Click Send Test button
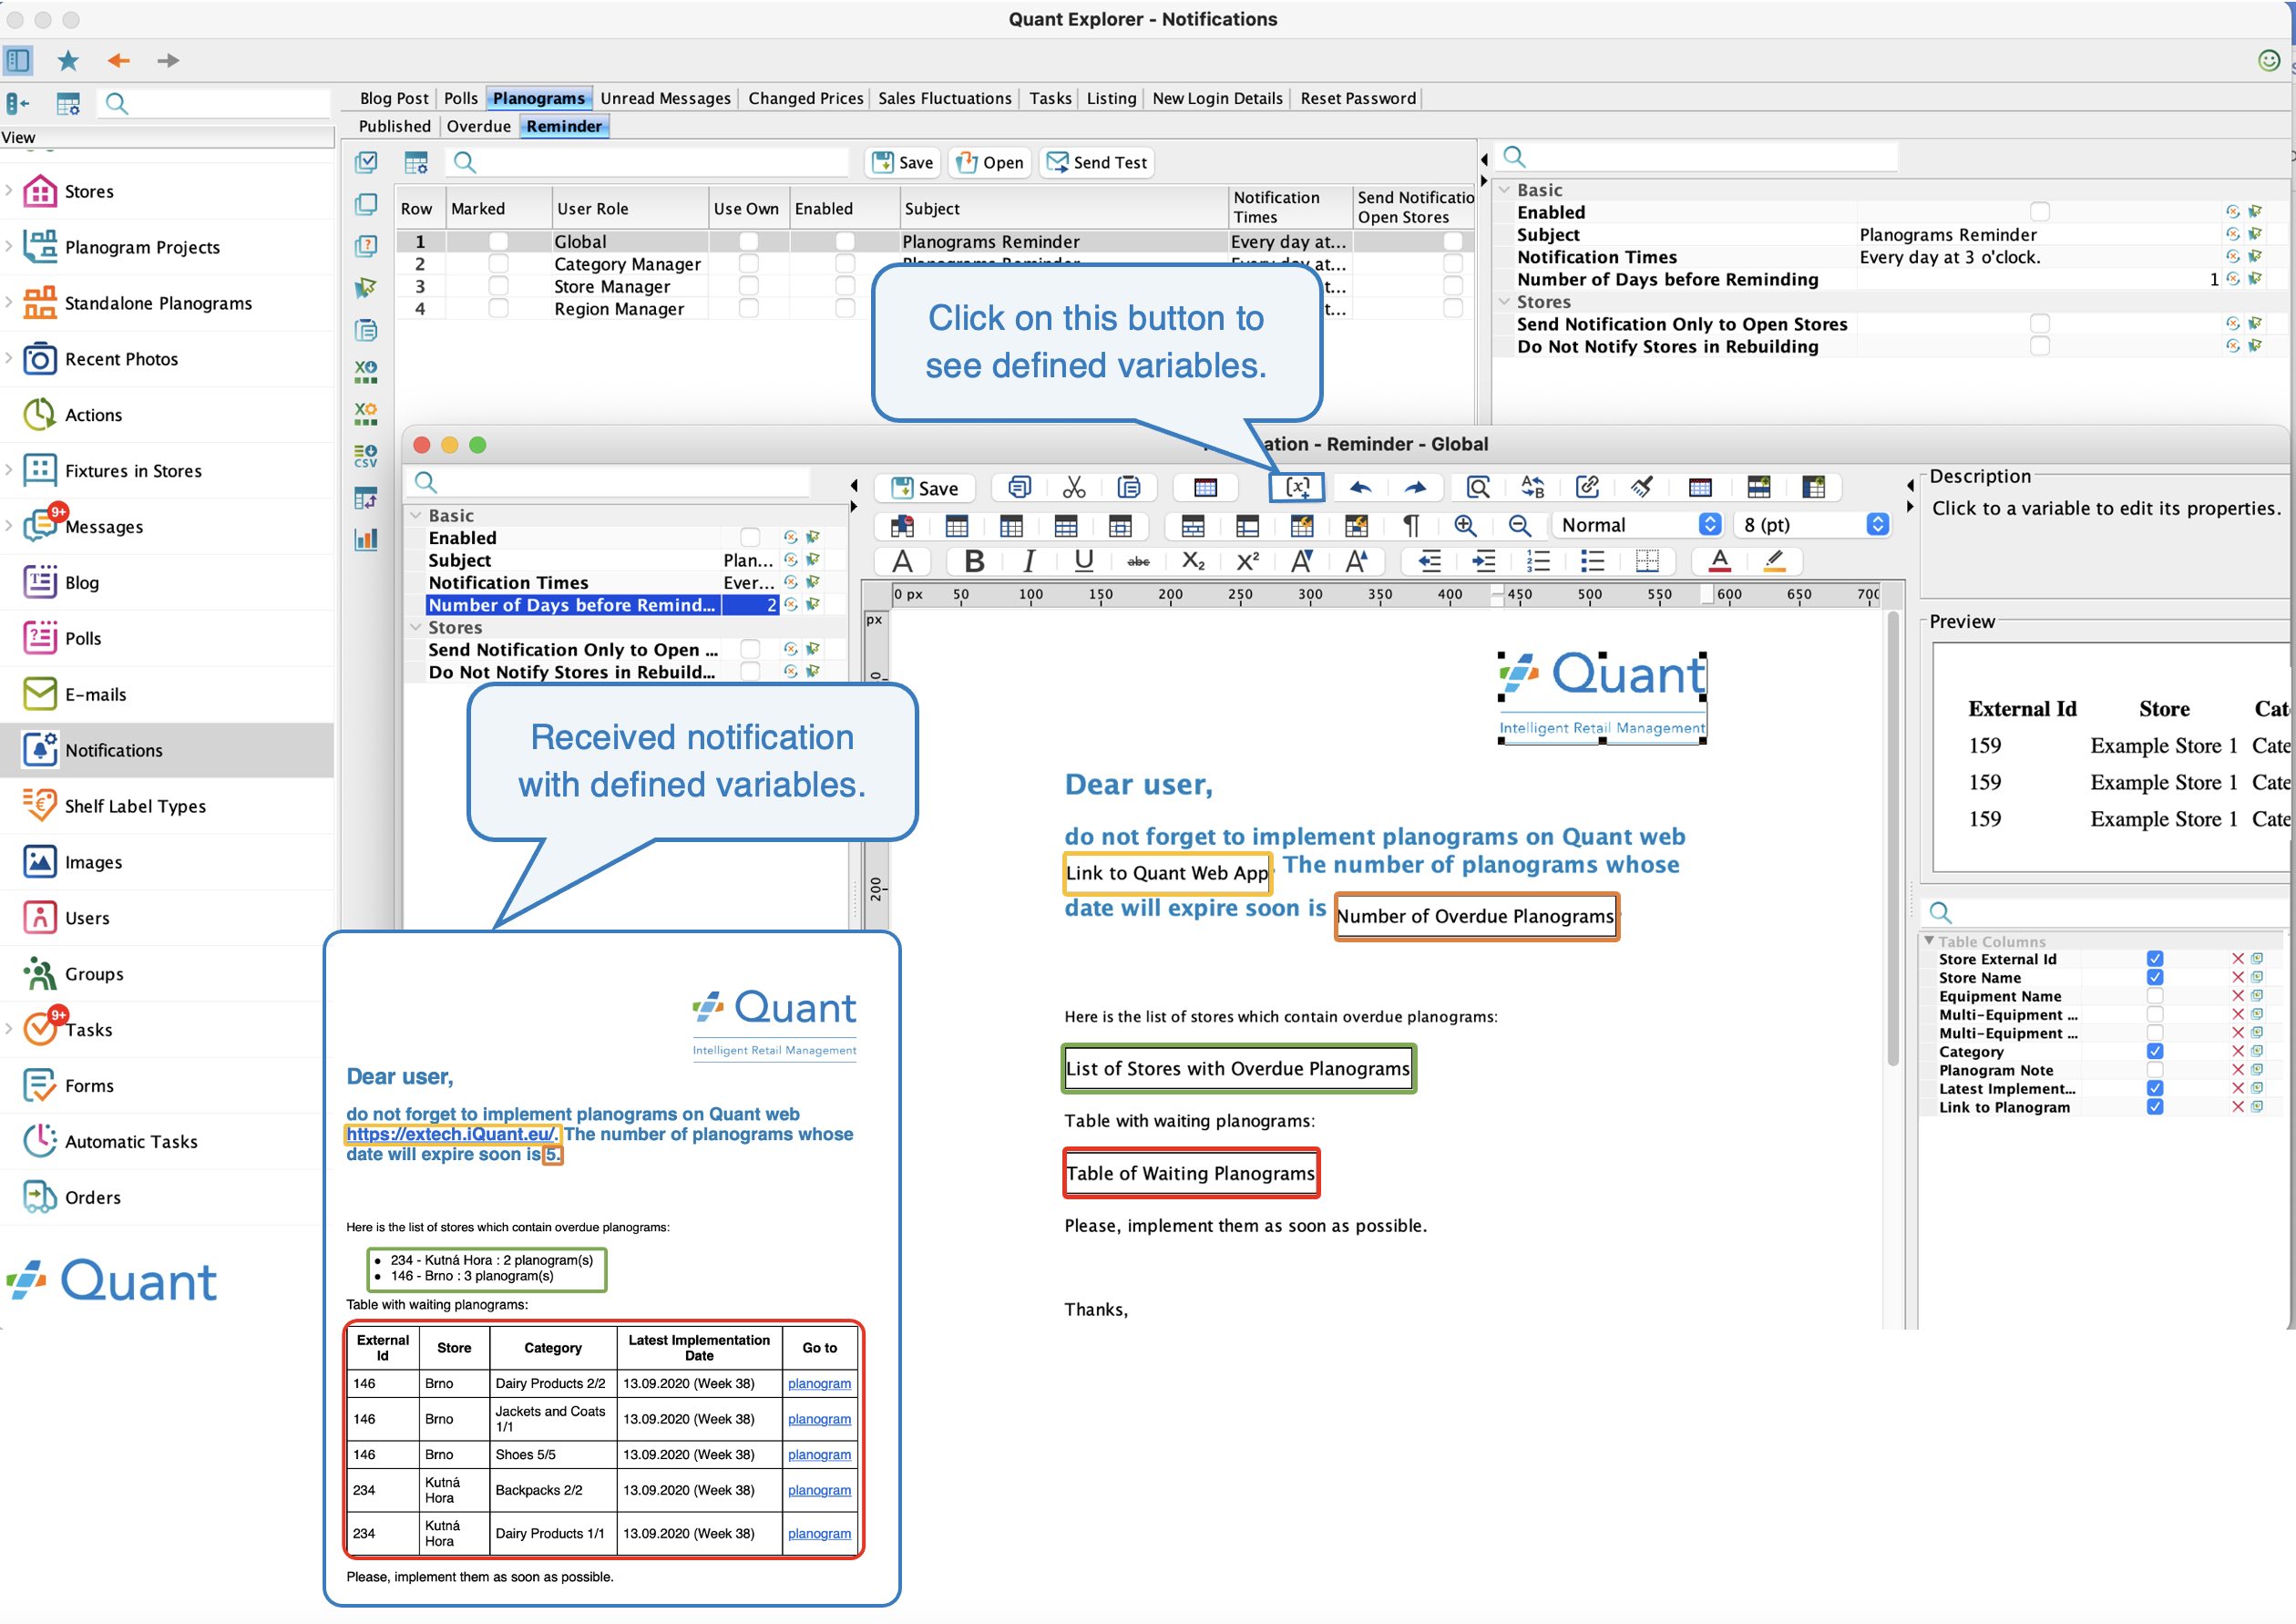This screenshot has height=1624, width=2296. 1097,162
